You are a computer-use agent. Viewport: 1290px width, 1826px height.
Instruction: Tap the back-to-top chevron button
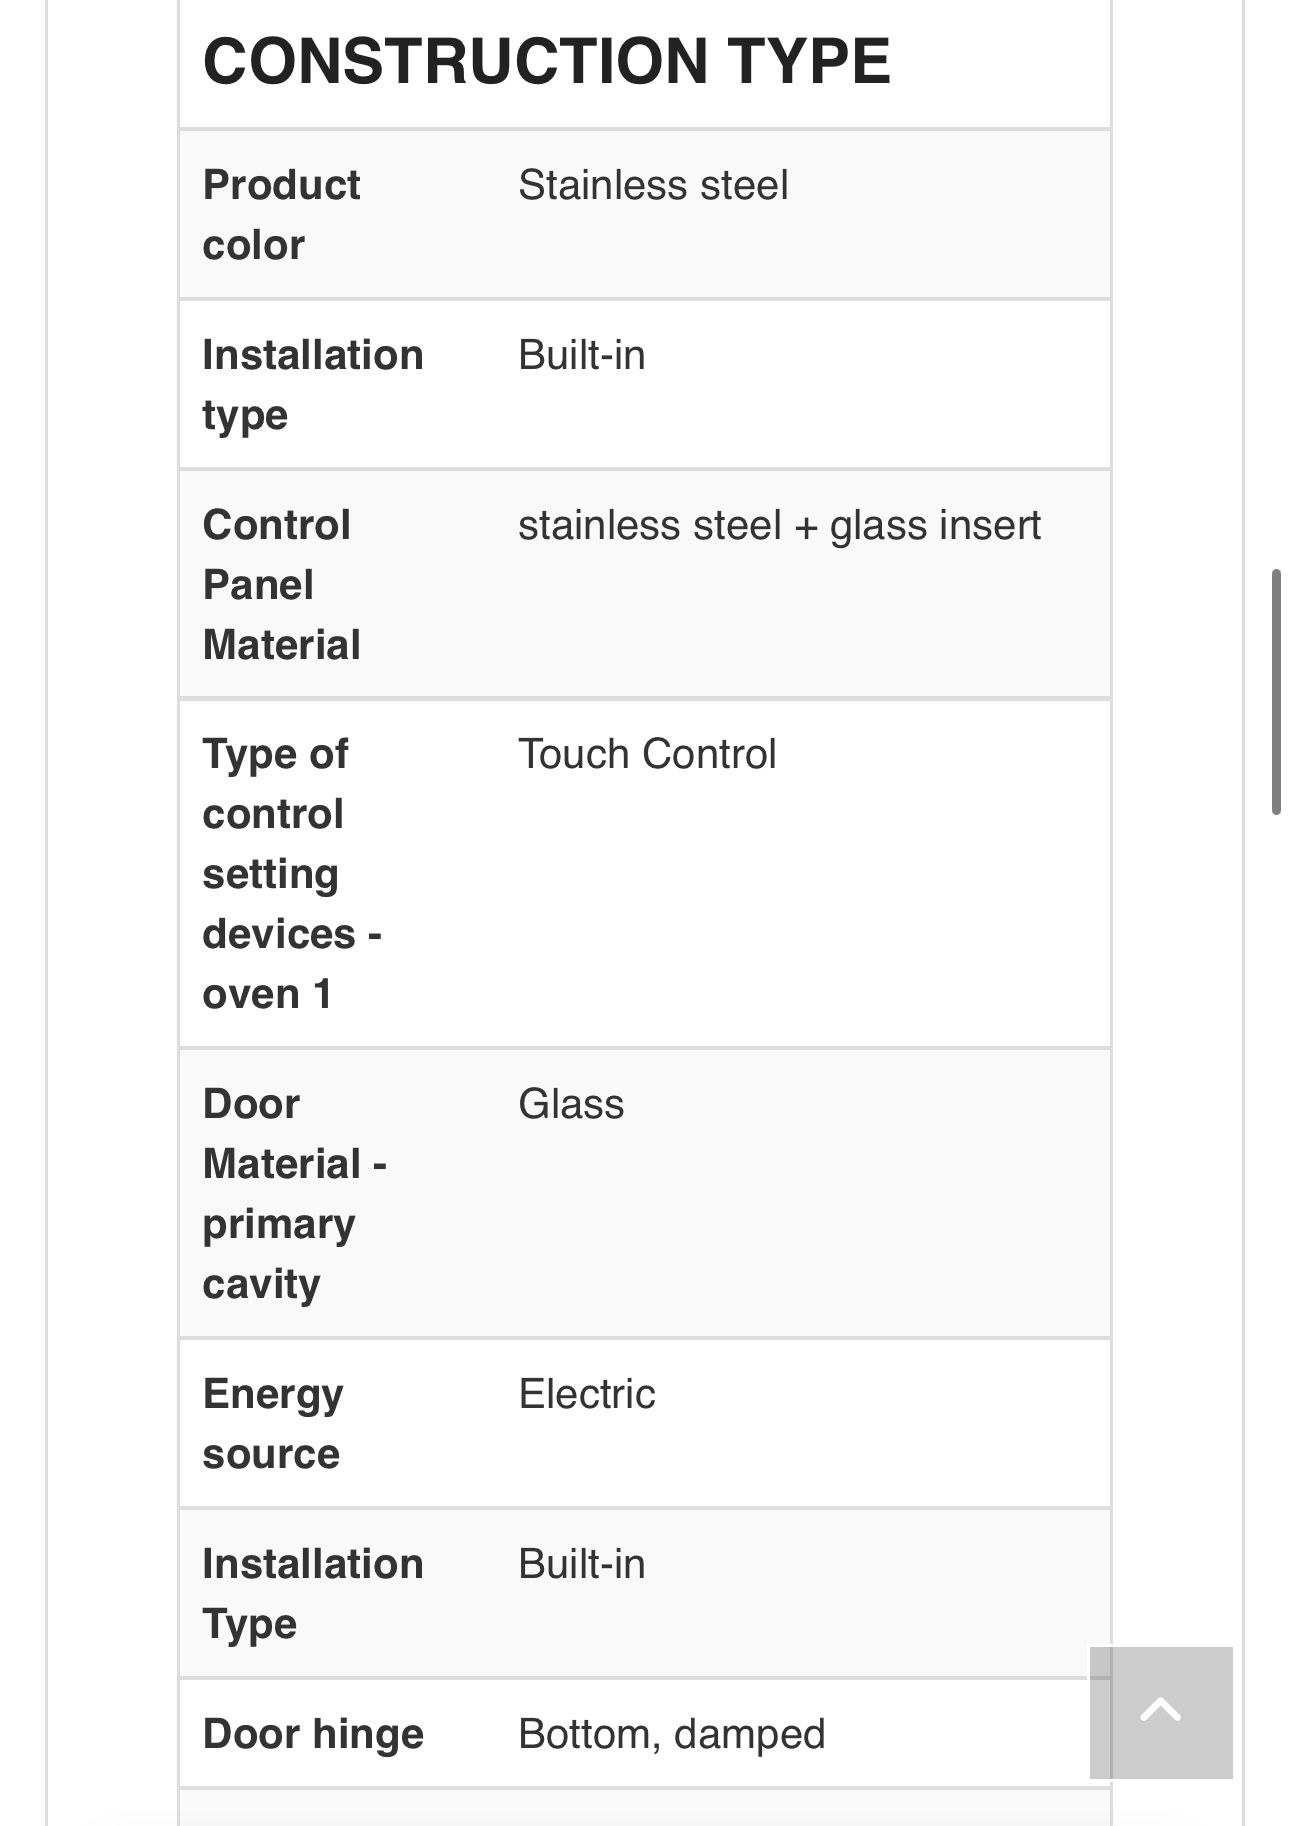[x=1160, y=1712]
